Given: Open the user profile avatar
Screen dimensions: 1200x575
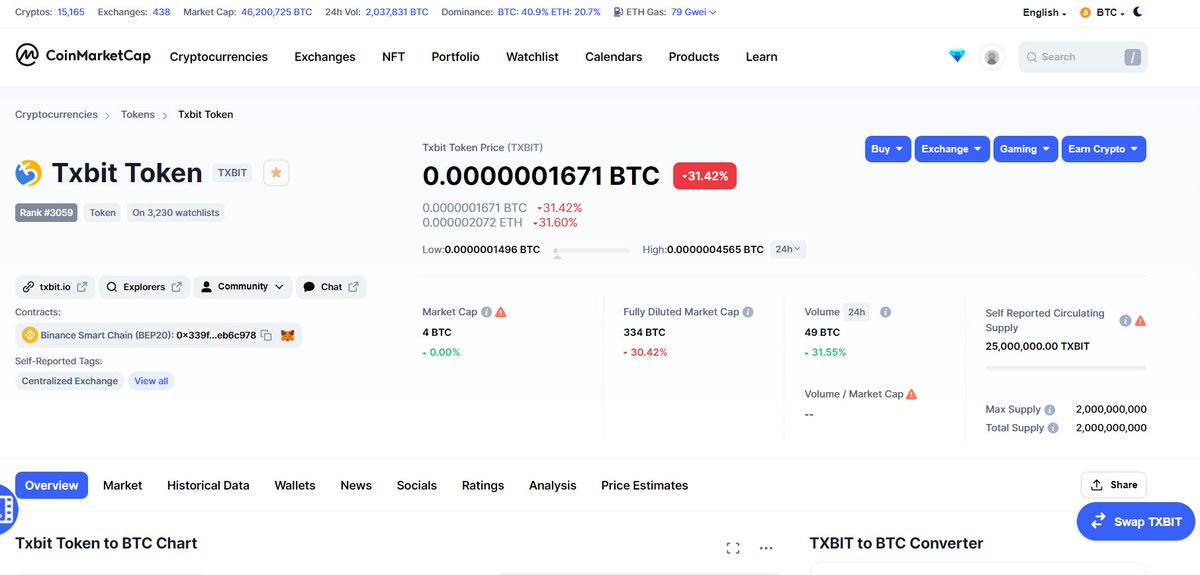Looking at the screenshot, I should (x=992, y=57).
